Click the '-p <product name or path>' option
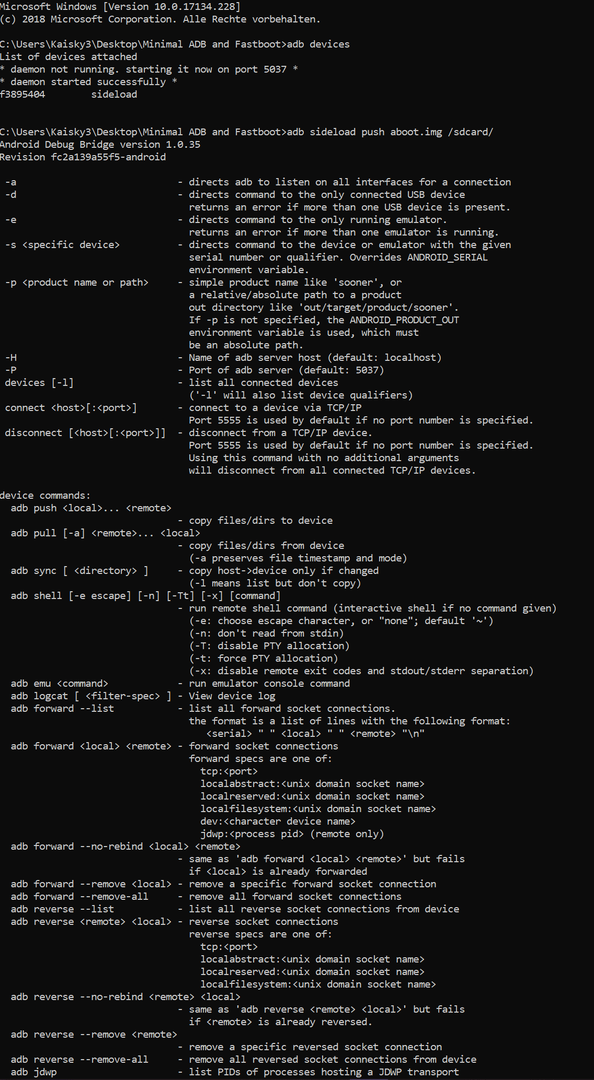The image size is (594, 1080). pos(76,282)
